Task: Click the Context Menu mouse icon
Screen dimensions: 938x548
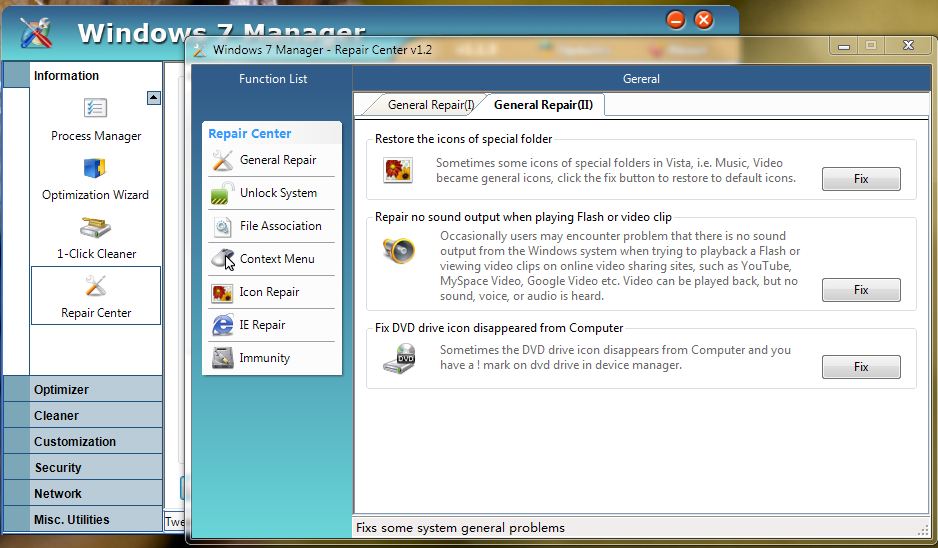Action: [x=223, y=259]
